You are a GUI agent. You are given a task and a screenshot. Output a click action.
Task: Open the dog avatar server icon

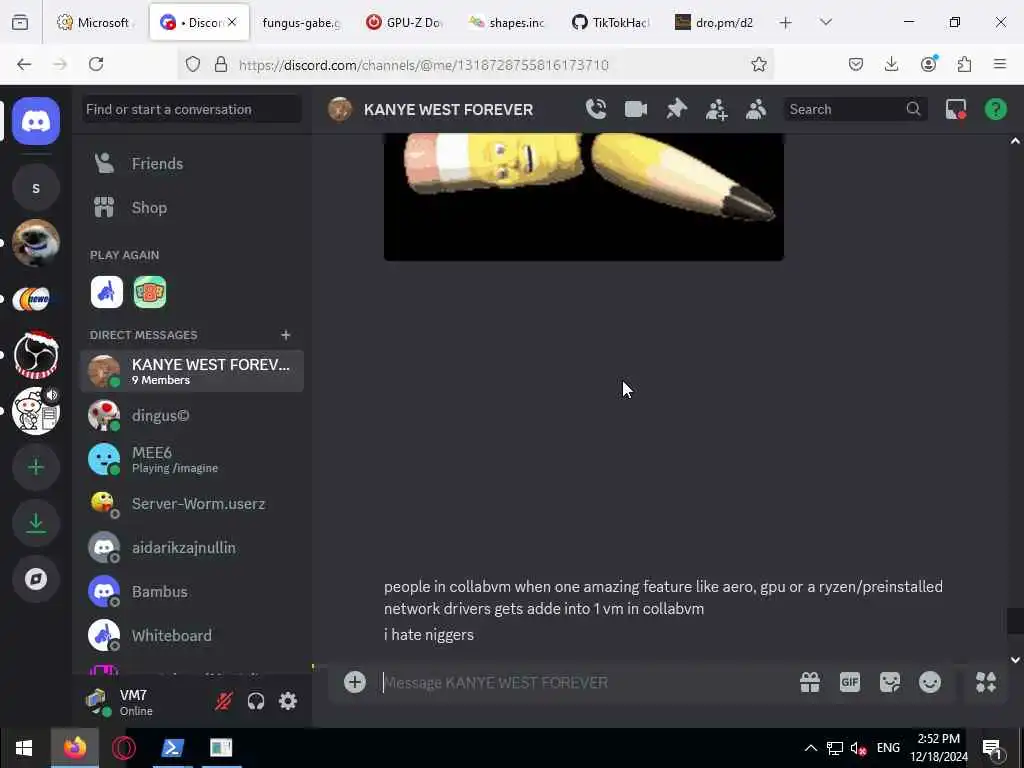(36, 244)
